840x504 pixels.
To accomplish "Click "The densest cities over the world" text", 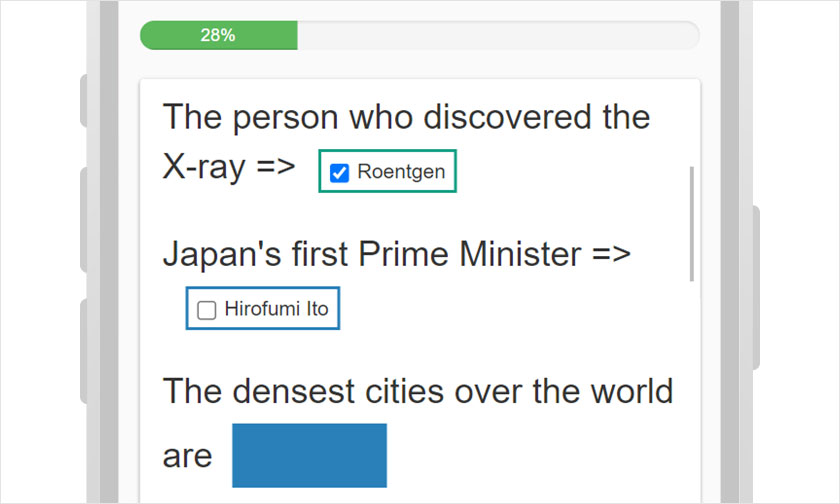I will (x=418, y=390).
